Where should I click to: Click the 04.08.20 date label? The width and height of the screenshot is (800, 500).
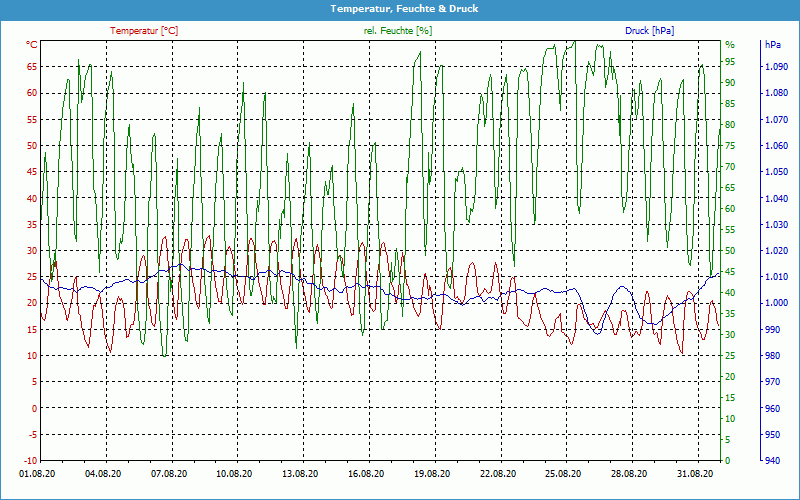coord(103,474)
